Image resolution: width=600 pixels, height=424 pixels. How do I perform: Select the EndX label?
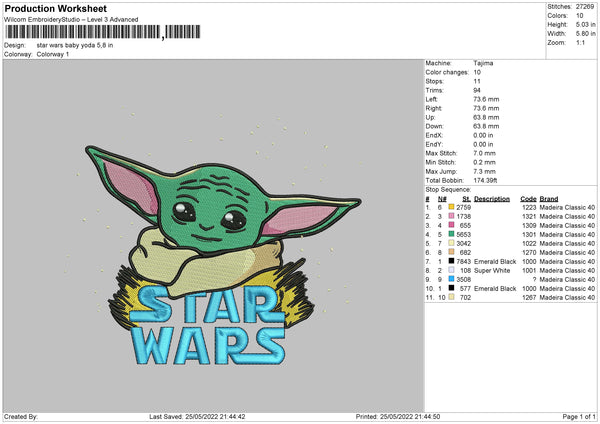(434, 135)
